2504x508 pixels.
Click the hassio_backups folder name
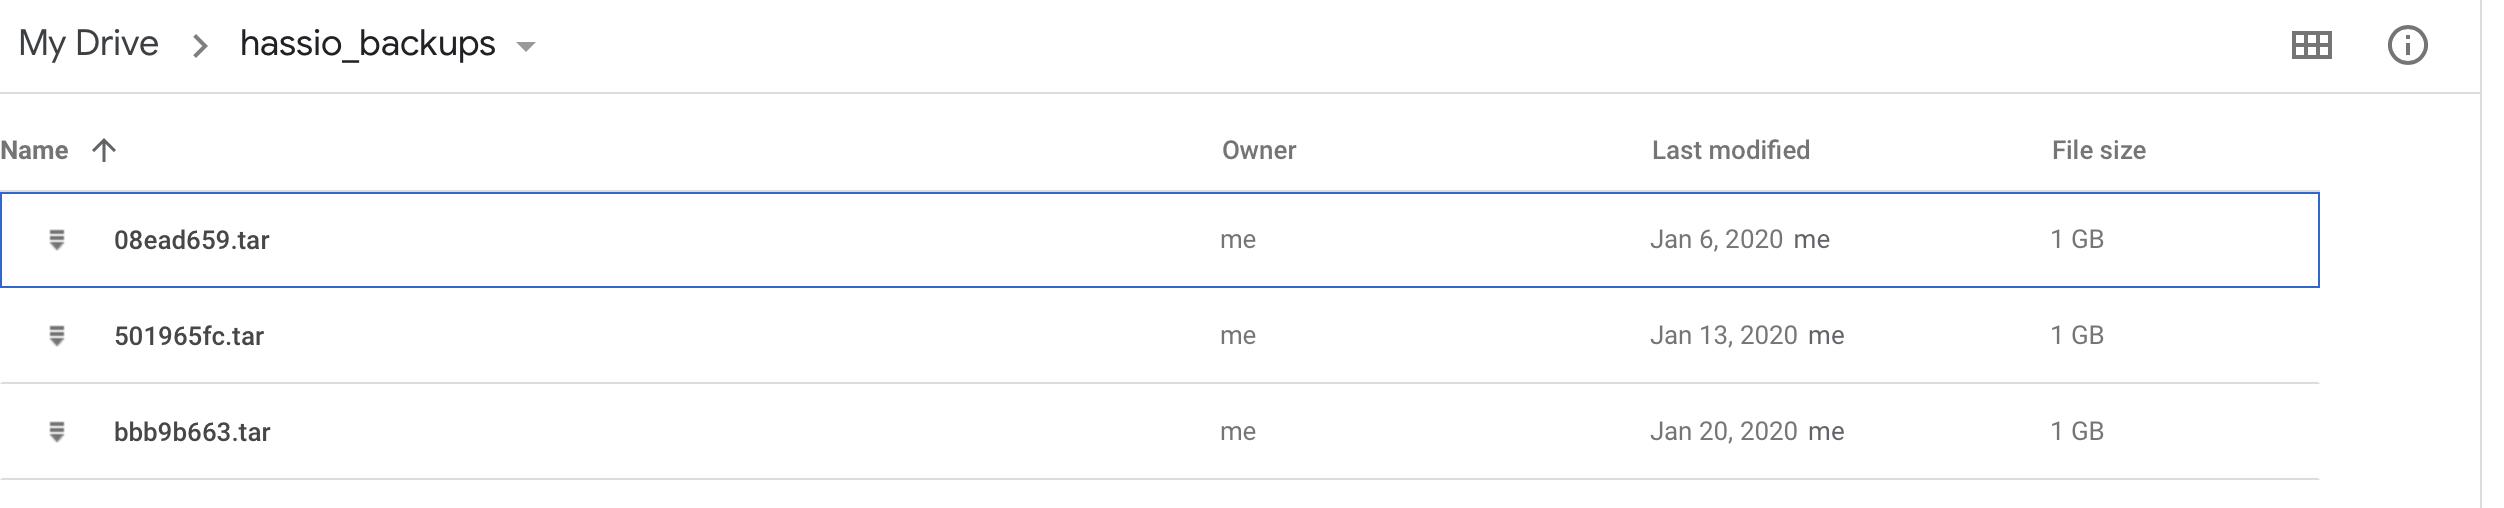(367, 44)
